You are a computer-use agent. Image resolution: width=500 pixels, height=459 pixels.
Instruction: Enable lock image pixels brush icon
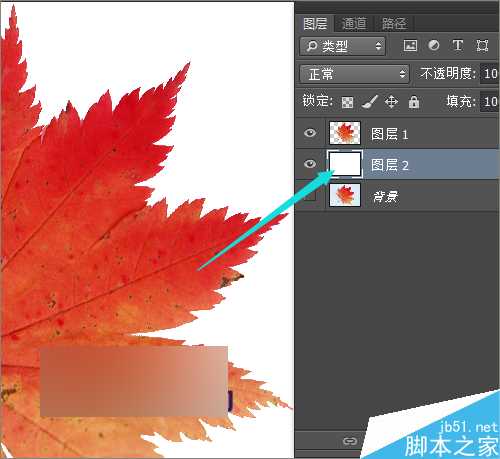[370, 102]
